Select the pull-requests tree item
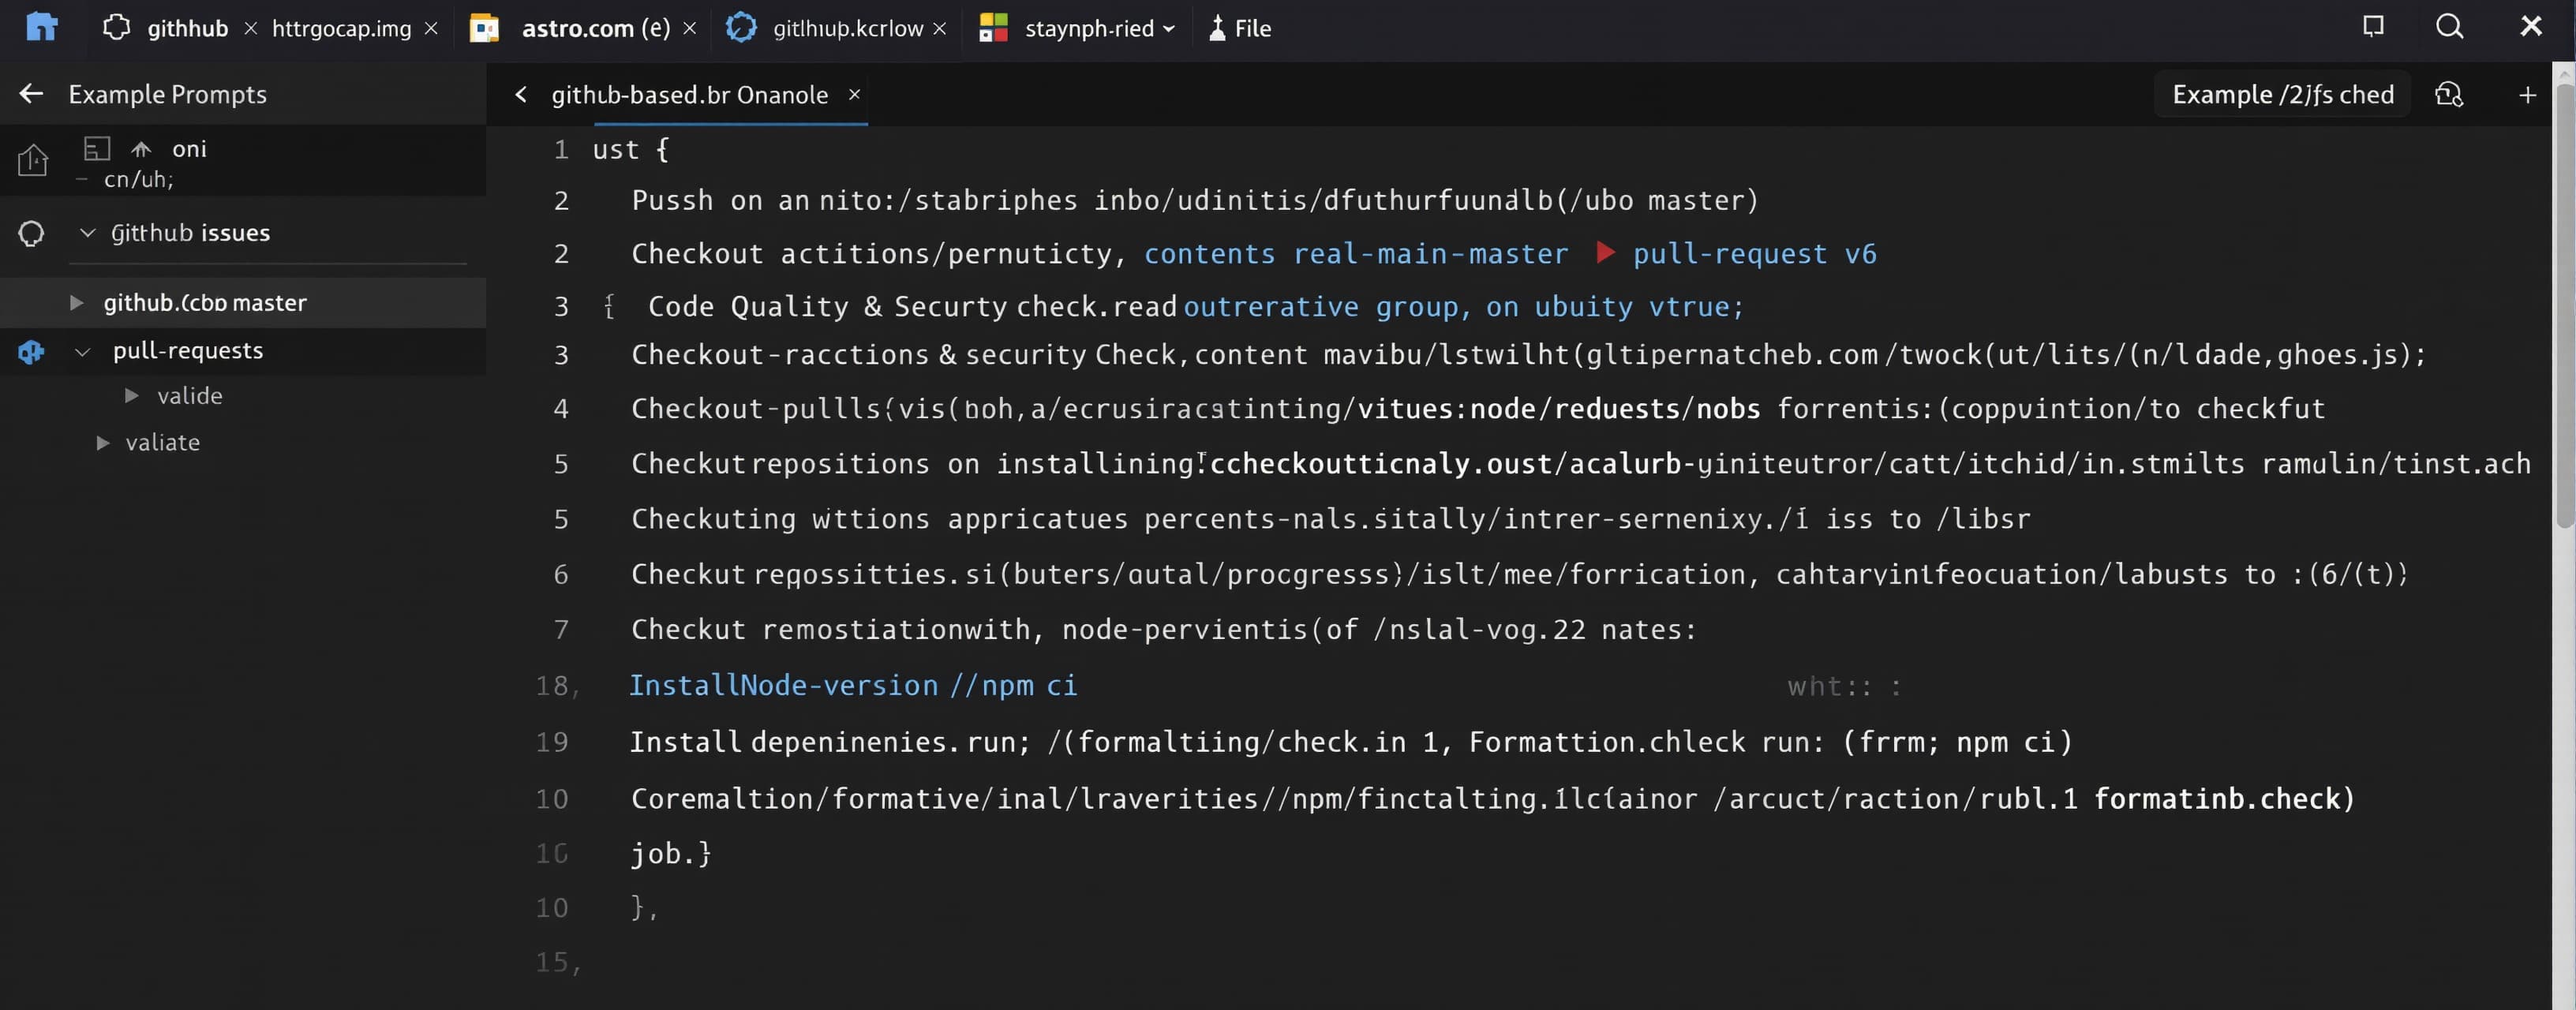2576x1010 pixels. pos(188,351)
